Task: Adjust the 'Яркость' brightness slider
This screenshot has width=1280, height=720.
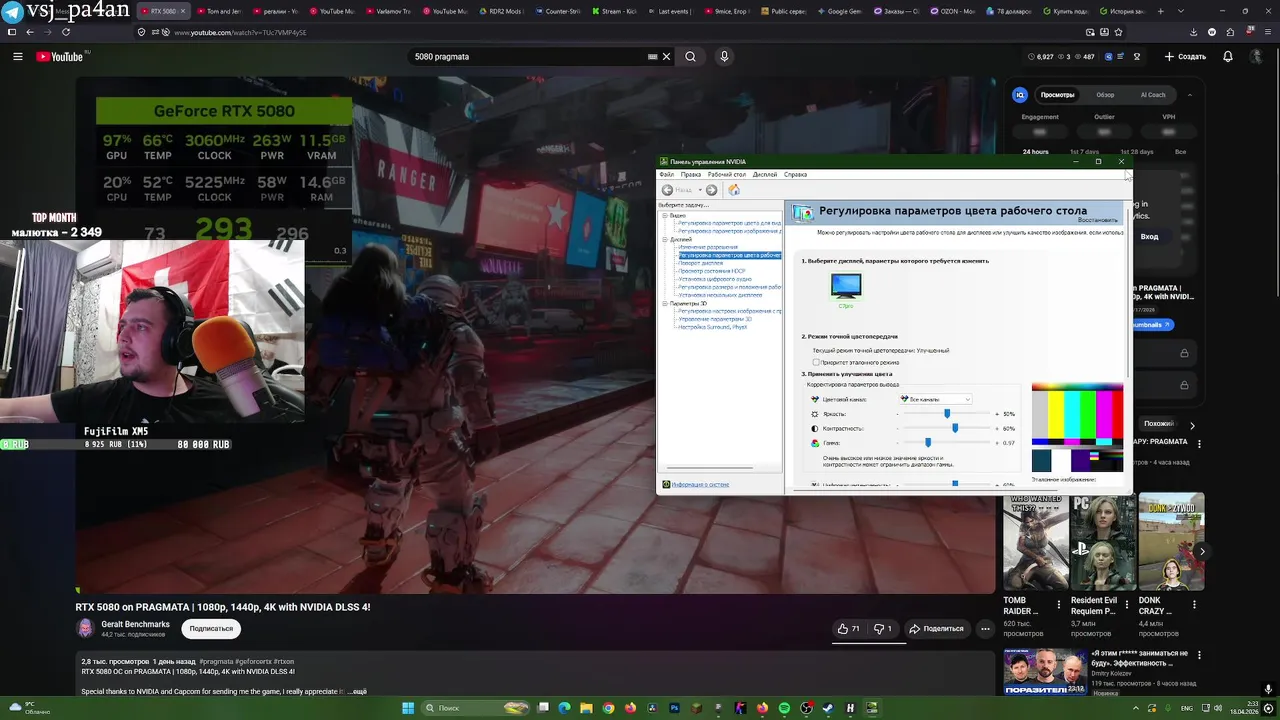Action: [x=946, y=413]
